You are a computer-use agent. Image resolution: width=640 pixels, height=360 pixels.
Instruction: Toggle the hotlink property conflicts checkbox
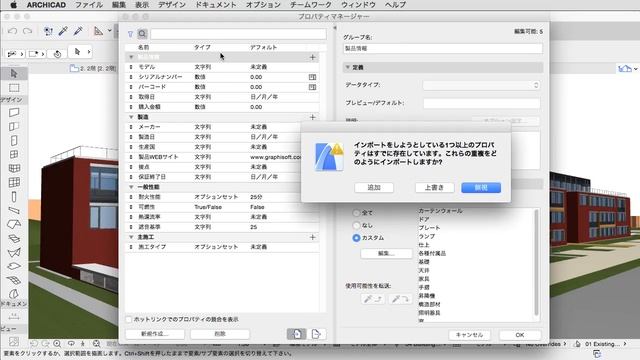point(129,319)
